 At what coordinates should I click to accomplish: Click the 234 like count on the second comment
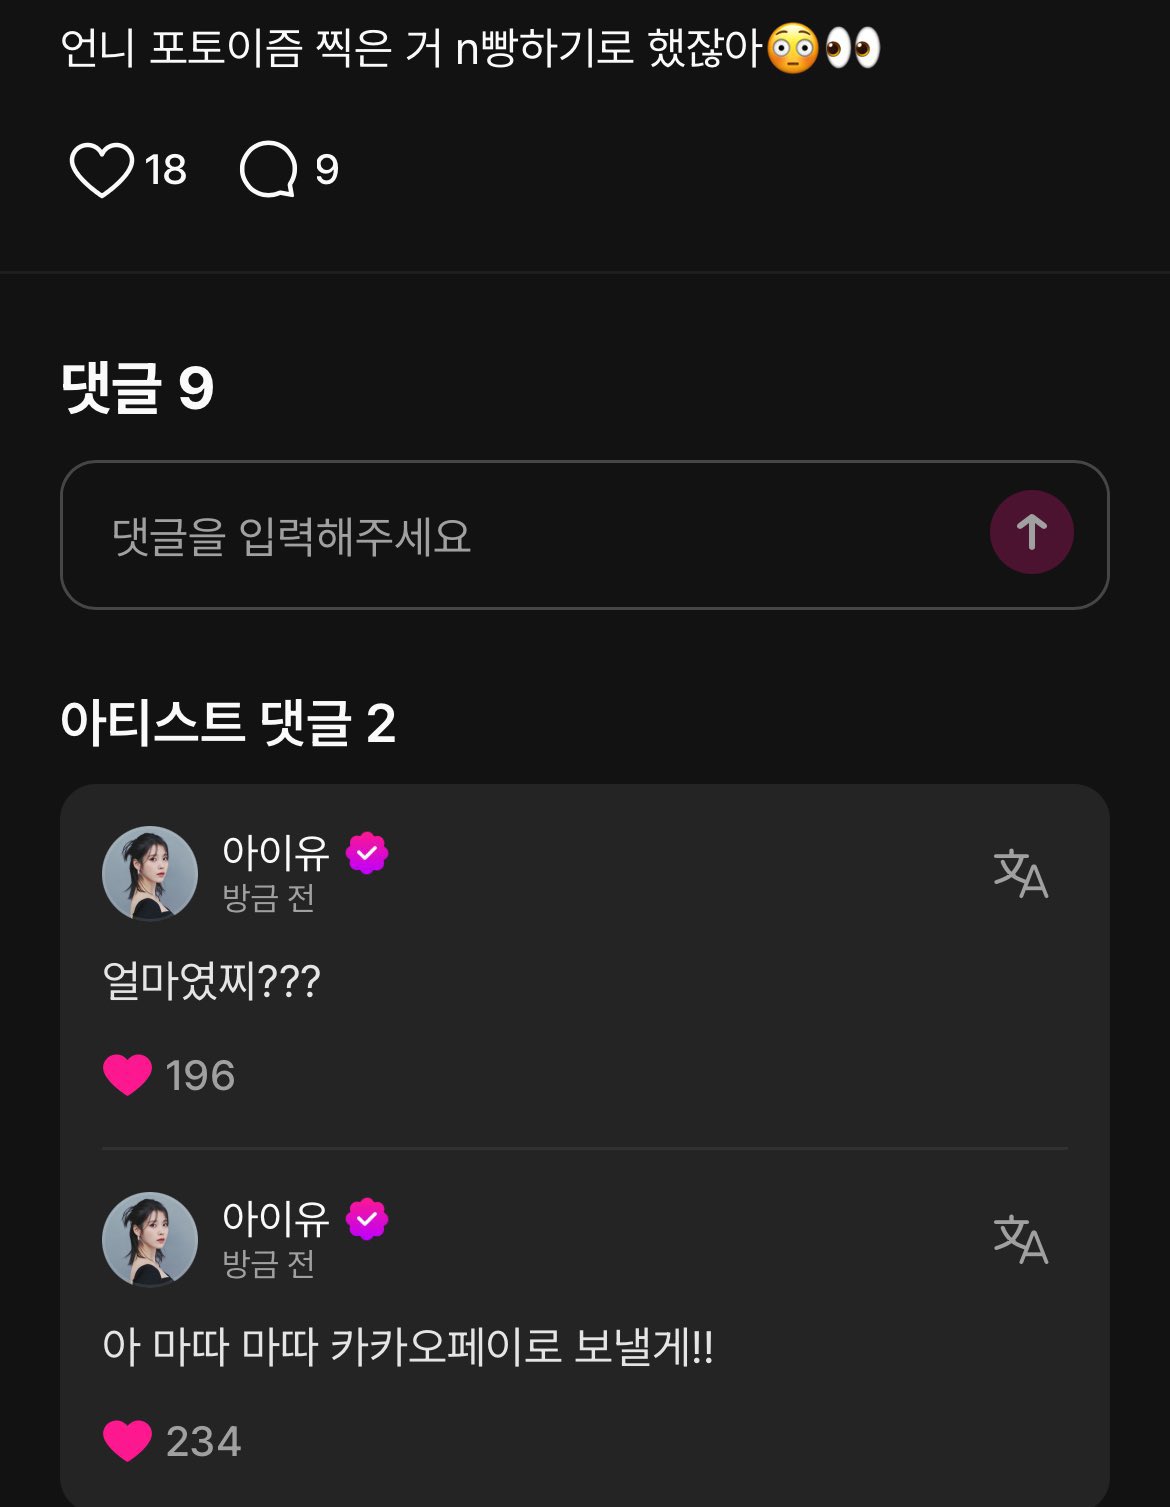(x=203, y=1442)
